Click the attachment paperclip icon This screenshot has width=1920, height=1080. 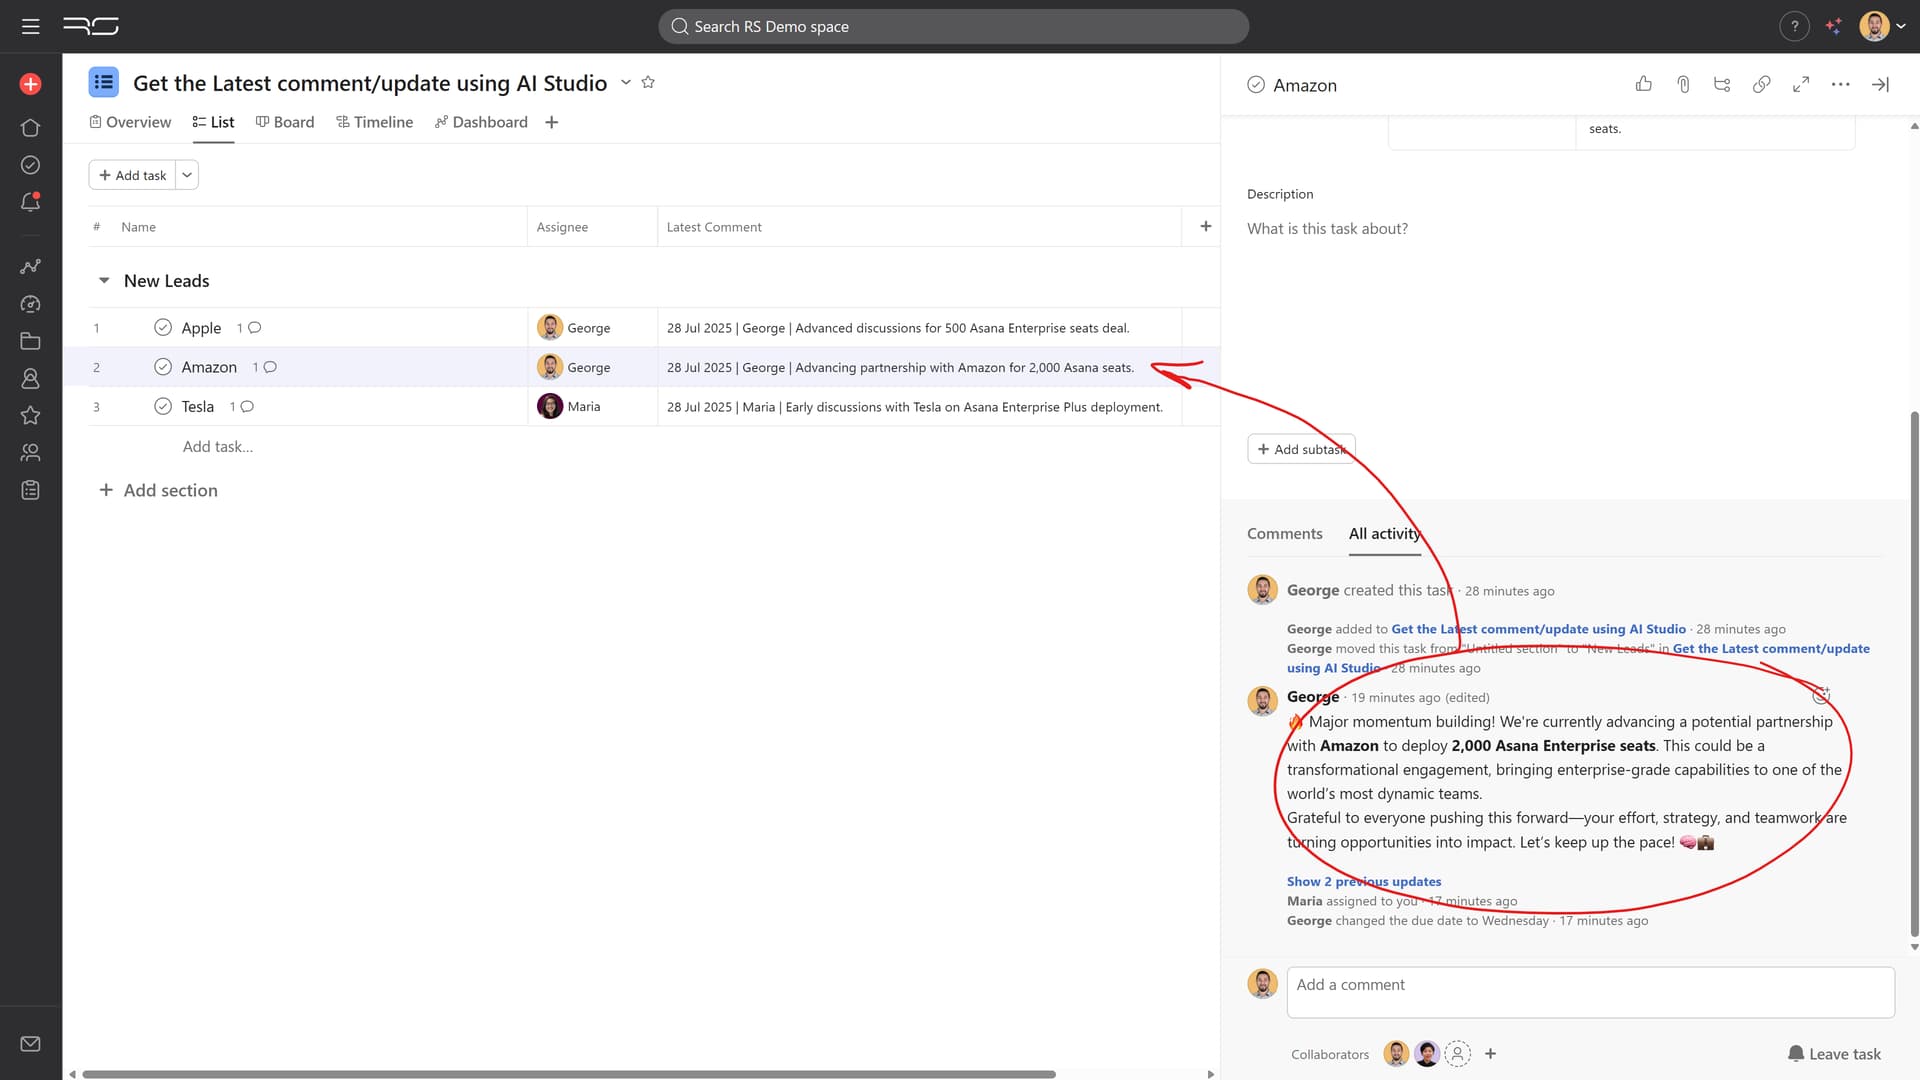click(1683, 84)
